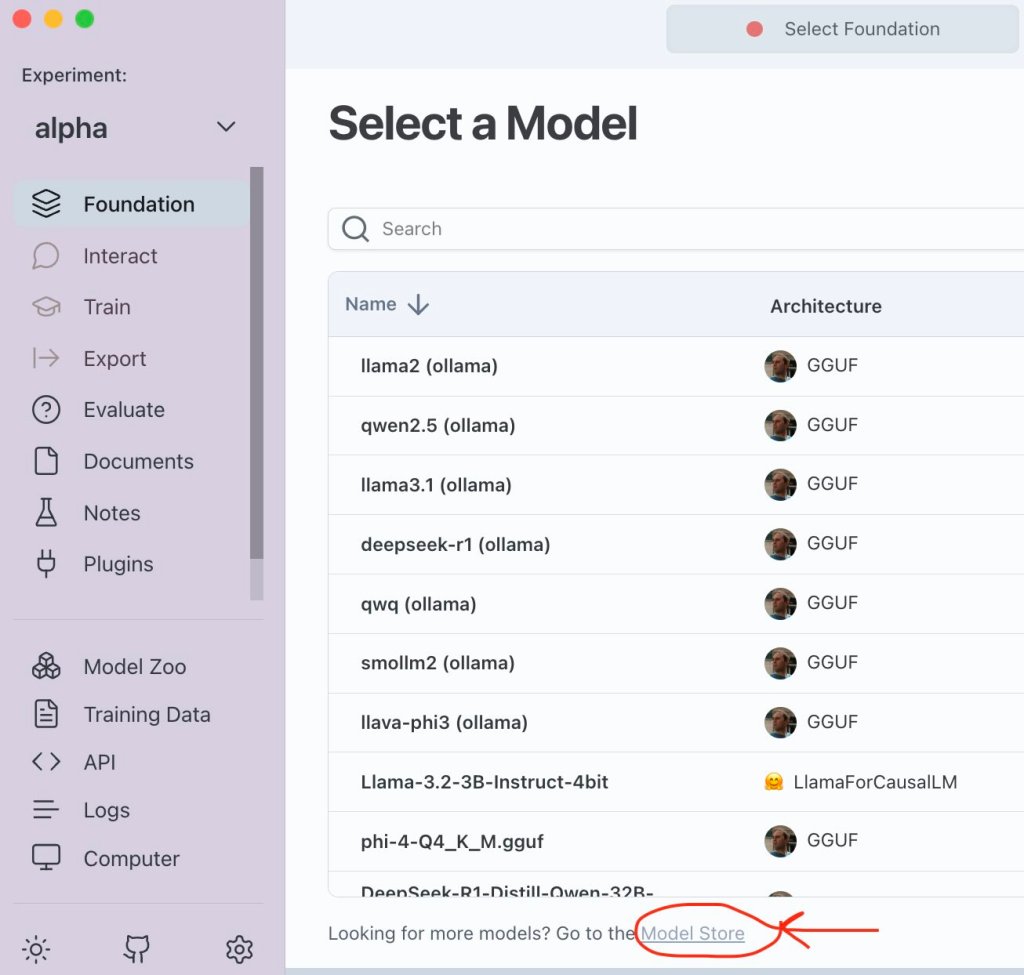
Task: Sort models by Name column arrow
Action: 418,305
